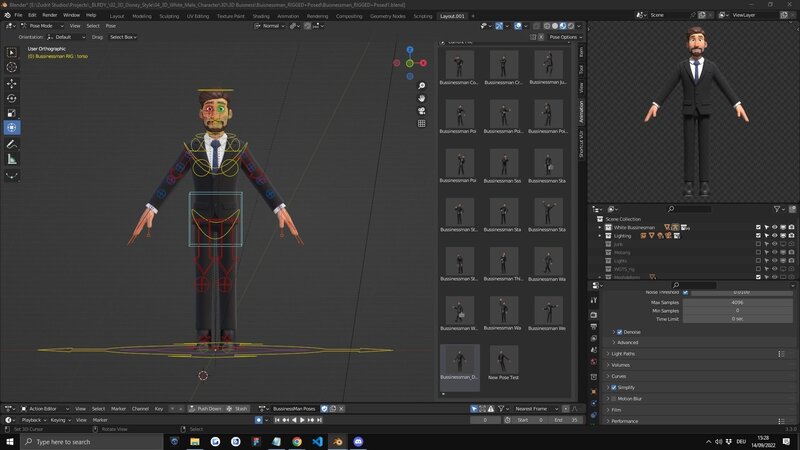This screenshot has height=450, width=800.
Task: Expand the White Bussinesman collection
Action: (600, 227)
